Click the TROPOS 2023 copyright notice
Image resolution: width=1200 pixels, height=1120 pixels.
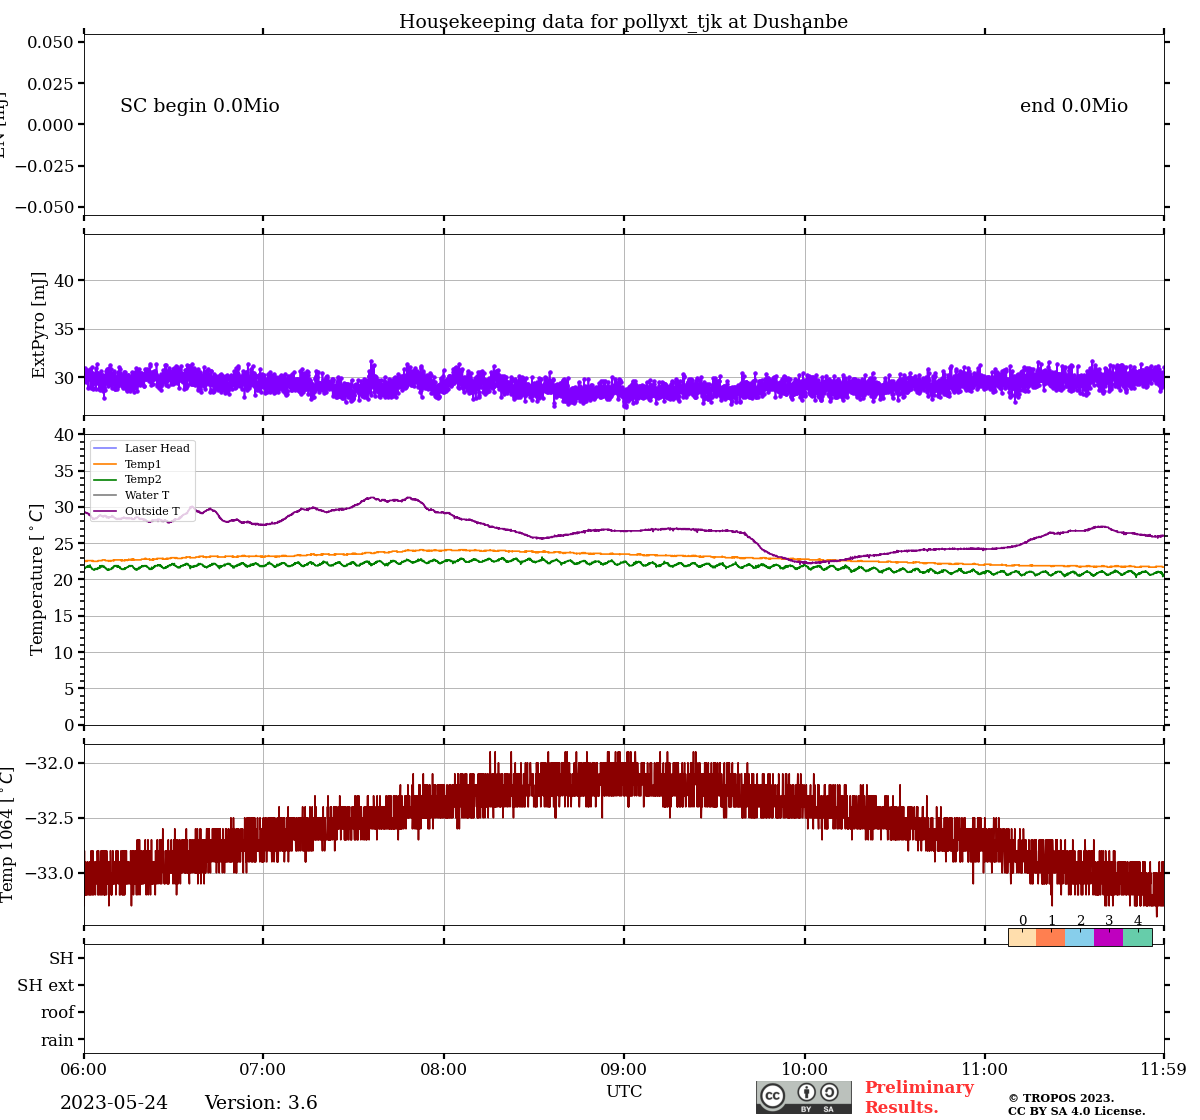(1060, 1098)
